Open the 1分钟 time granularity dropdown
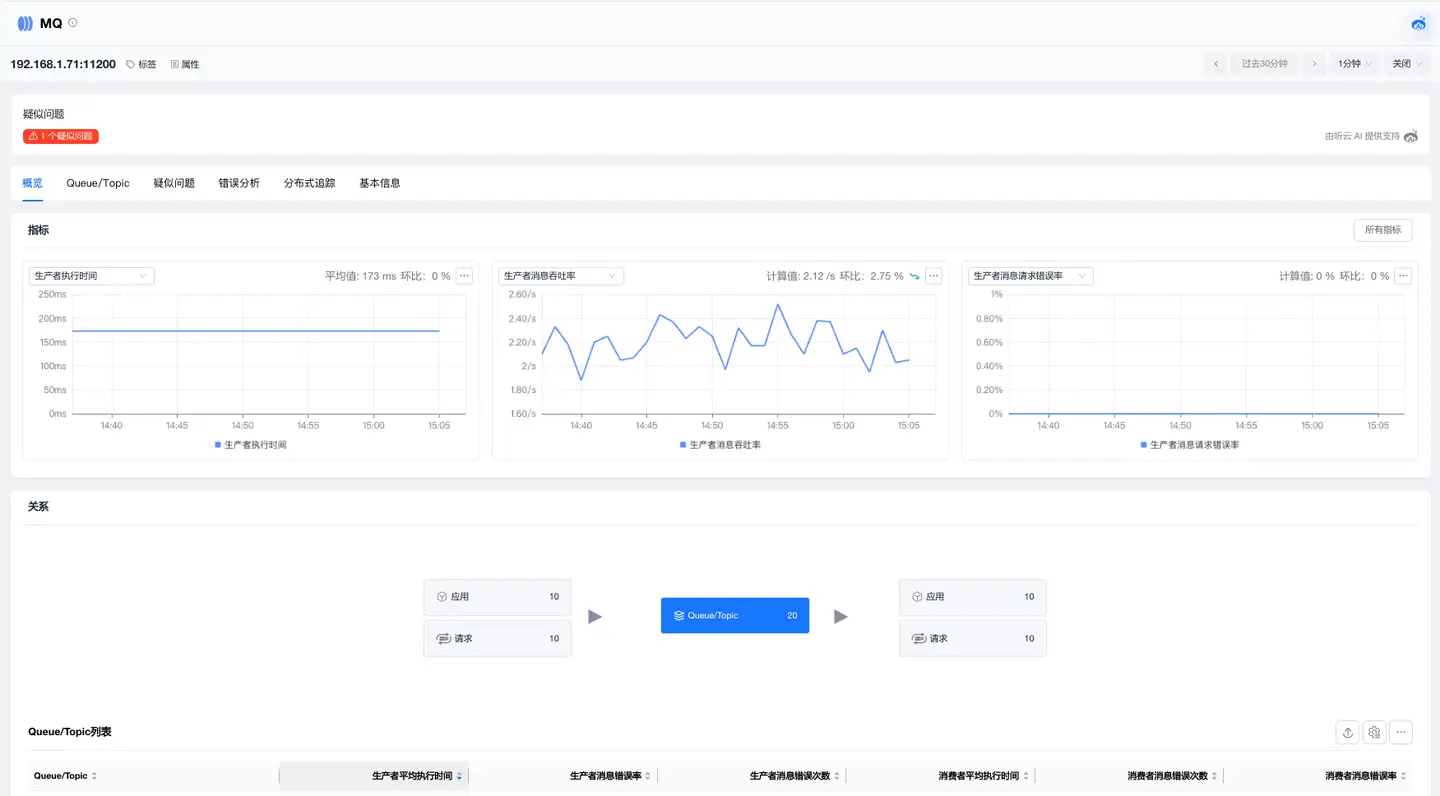Viewport: 1440px width, 796px height. (1353, 63)
